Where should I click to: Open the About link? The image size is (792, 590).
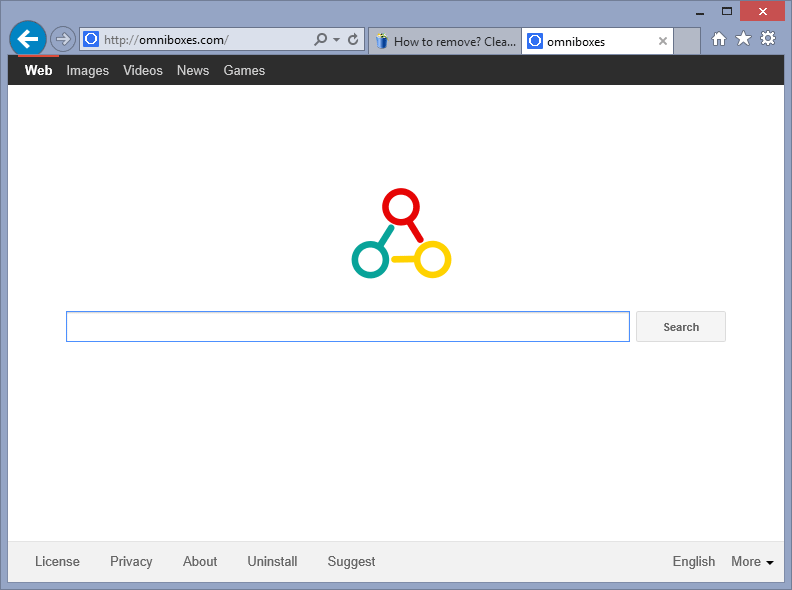200,561
